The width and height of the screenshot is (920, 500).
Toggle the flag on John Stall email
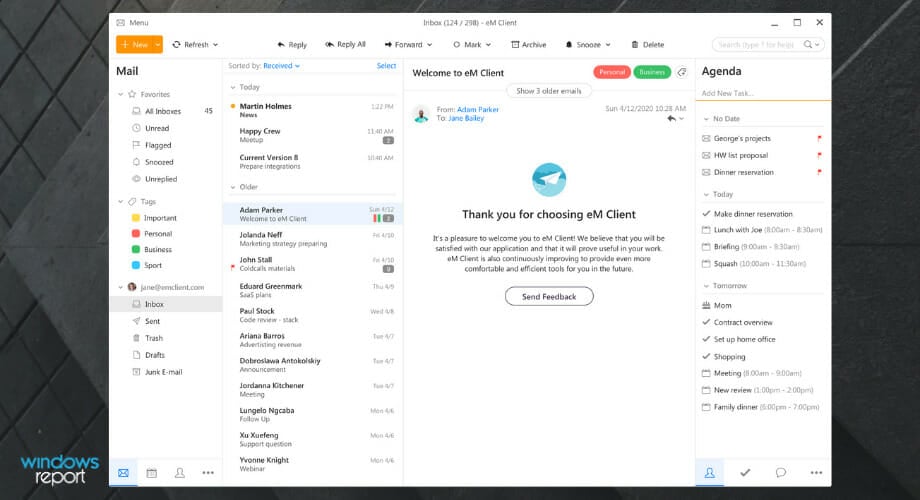(x=232, y=268)
